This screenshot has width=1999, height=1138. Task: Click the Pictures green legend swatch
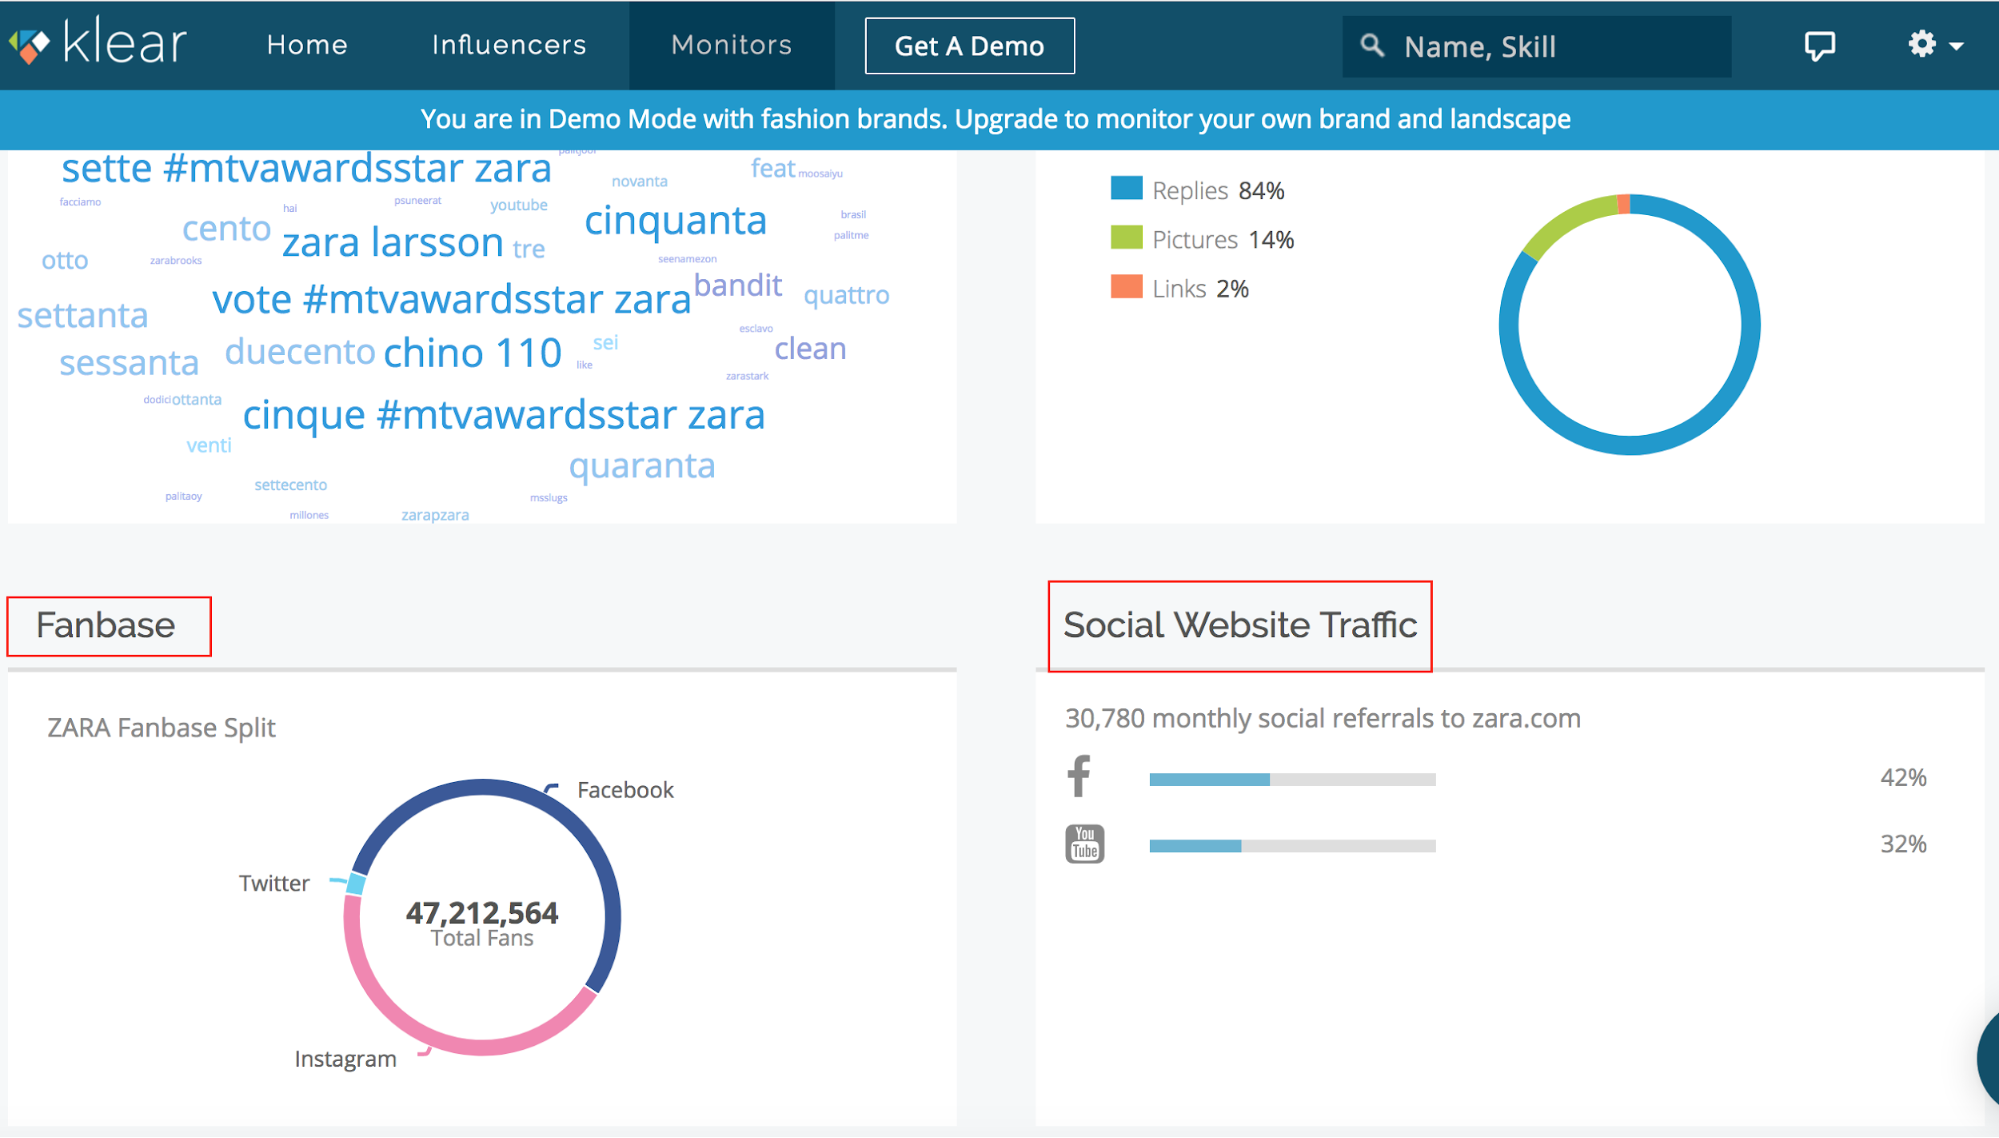pyautogui.click(x=1127, y=237)
